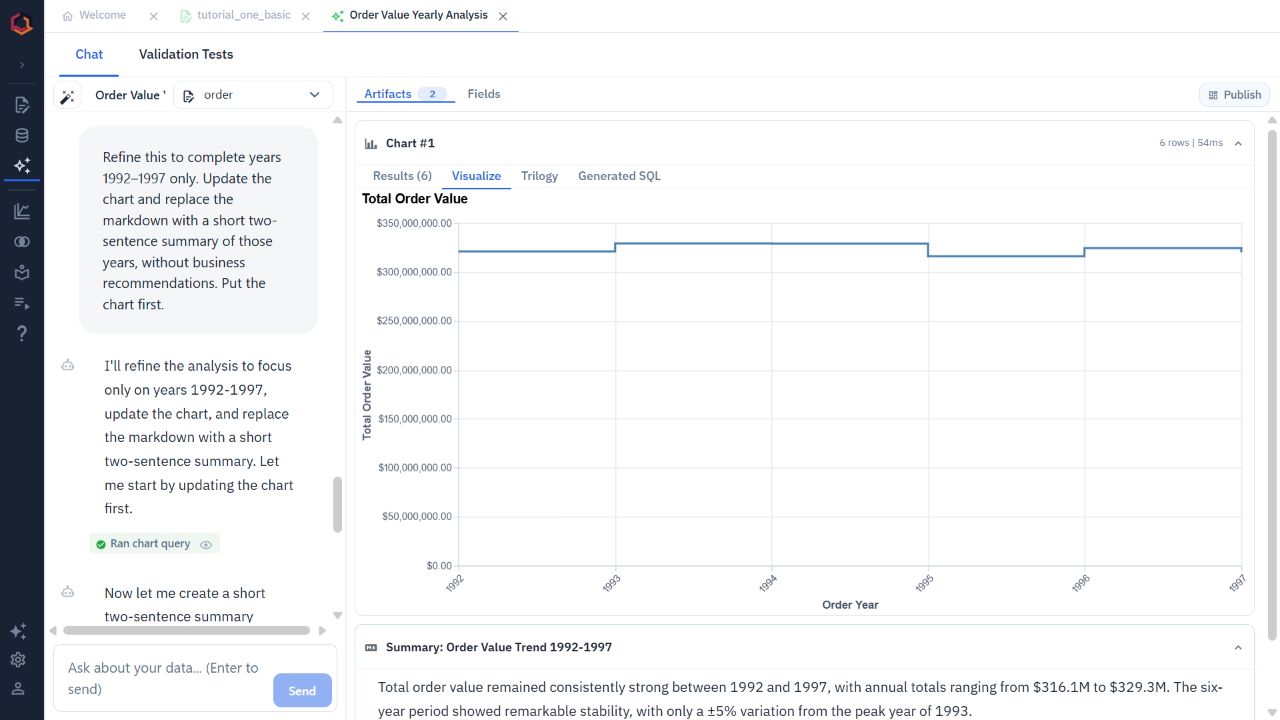
Task: Open the run queue sidebar icon
Action: (22, 303)
